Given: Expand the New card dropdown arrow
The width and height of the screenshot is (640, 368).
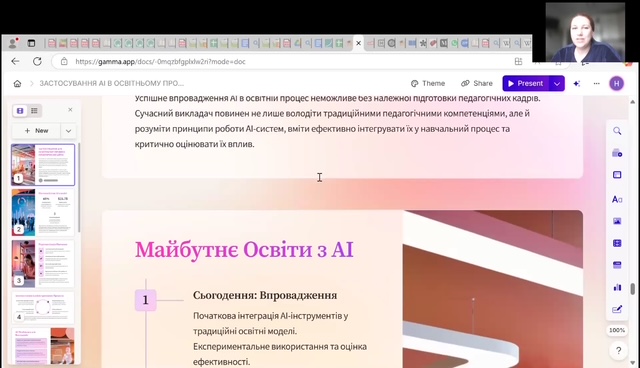Looking at the screenshot, I should [68, 131].
